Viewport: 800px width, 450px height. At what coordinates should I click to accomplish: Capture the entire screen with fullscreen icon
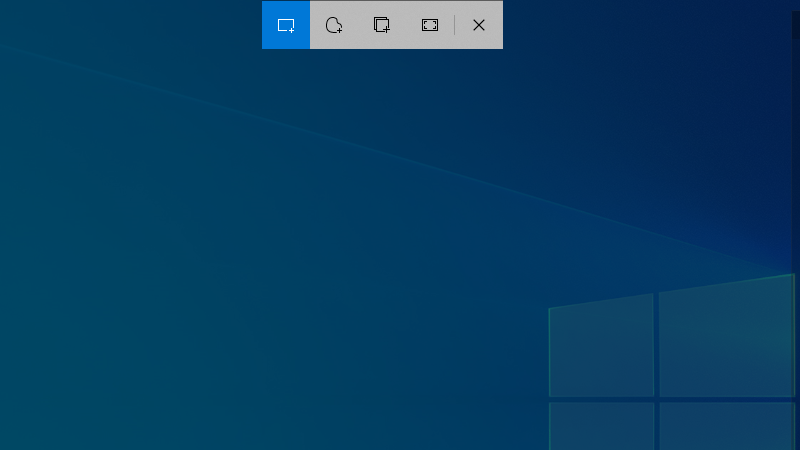430,25
